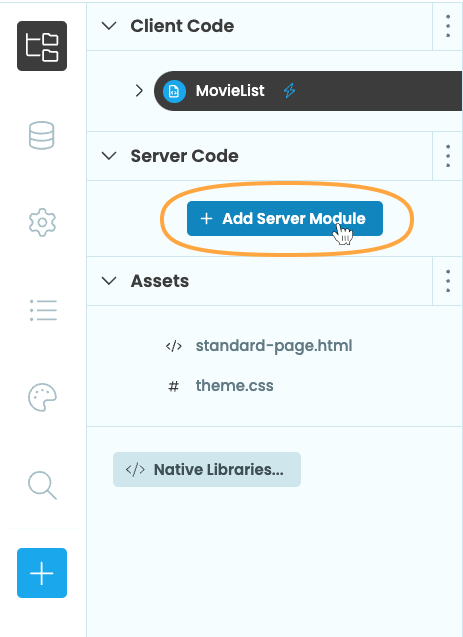Click the hash icon beside theme.css

point(173,386)
